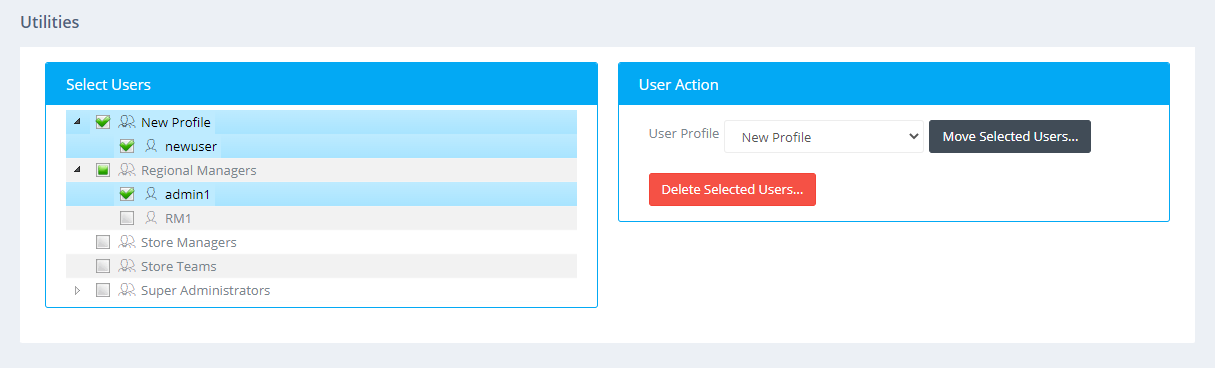1215x368 pixels.
Task: Tick the Store Managers checkbox
Action: click(102, 242)
